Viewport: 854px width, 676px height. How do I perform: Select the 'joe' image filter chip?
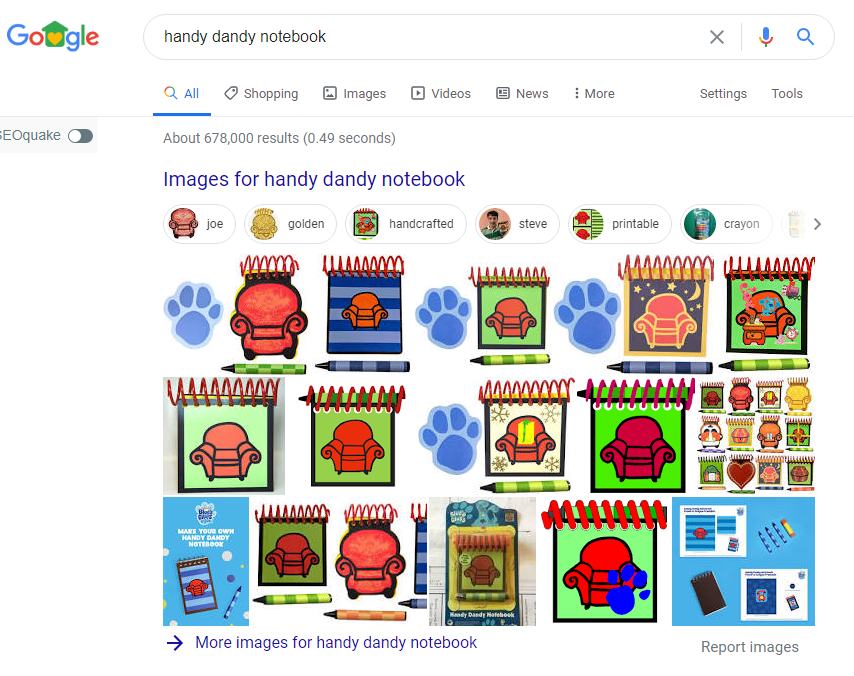pos(199,223)
